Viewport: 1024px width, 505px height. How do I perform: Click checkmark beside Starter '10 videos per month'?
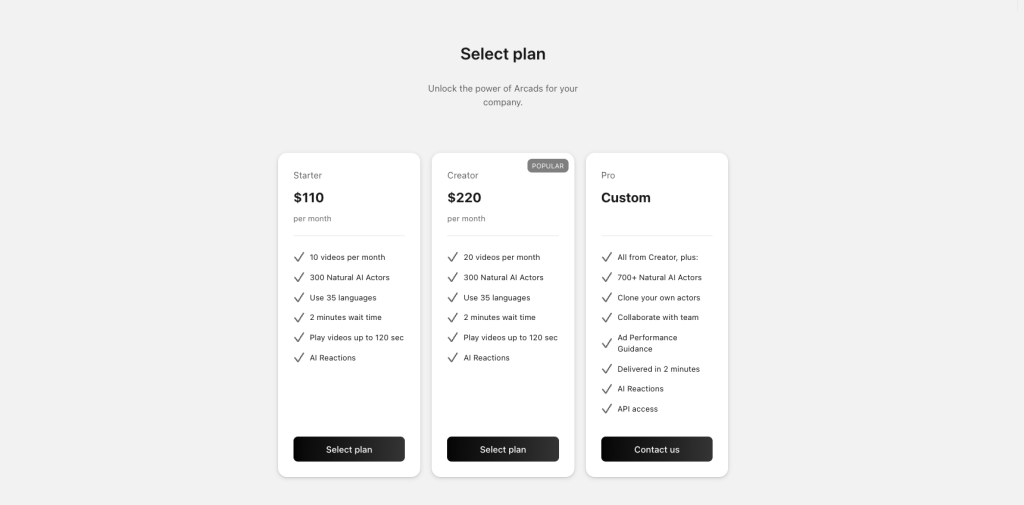pyautogui.click(x=298, y=257)
